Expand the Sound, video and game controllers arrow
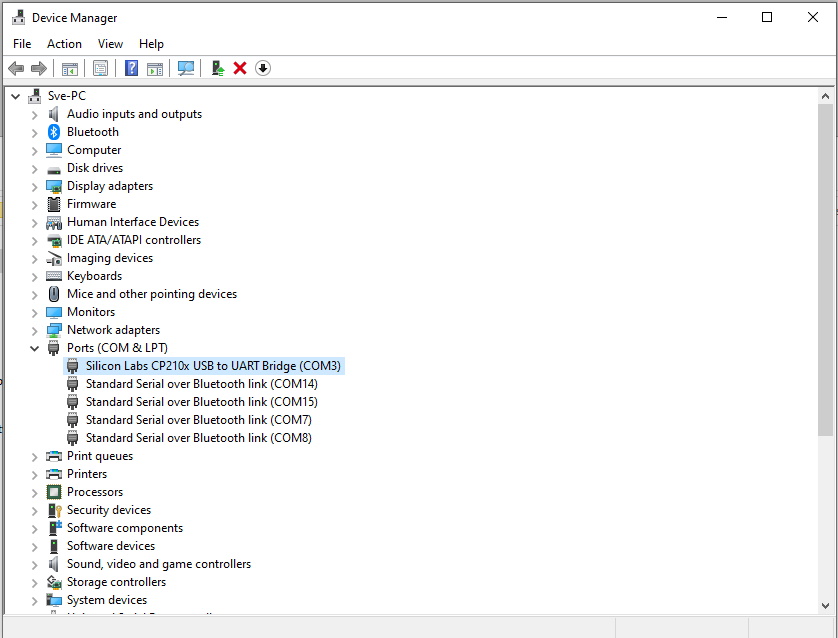Screen dimensions: 838x638 pyautogui.click(x=35, y=564)
